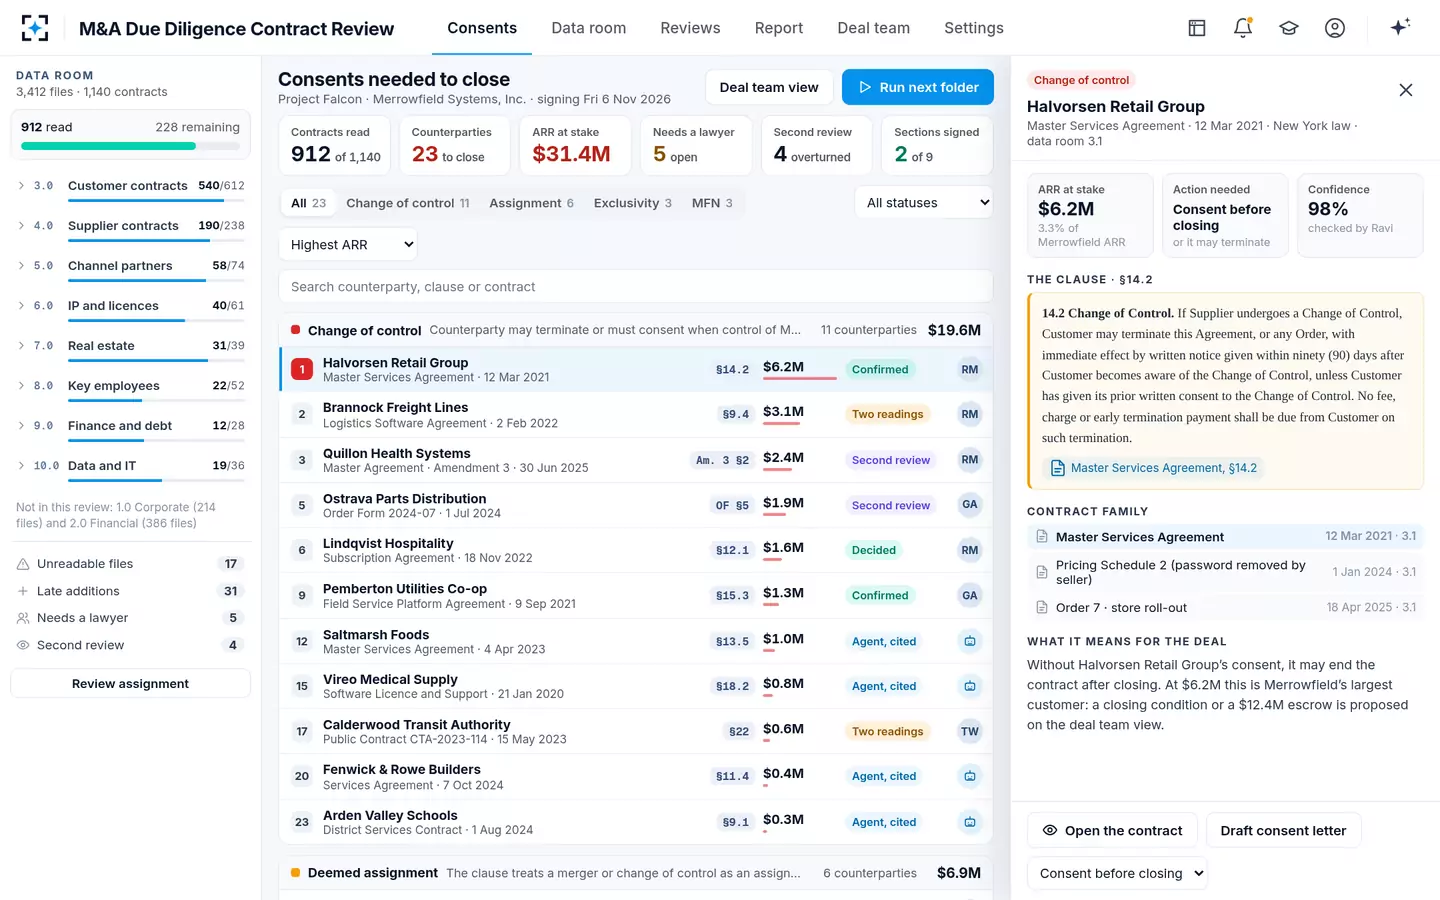Open the Deal team tab
Screen dimensions: 1440x900
[874, 28]
